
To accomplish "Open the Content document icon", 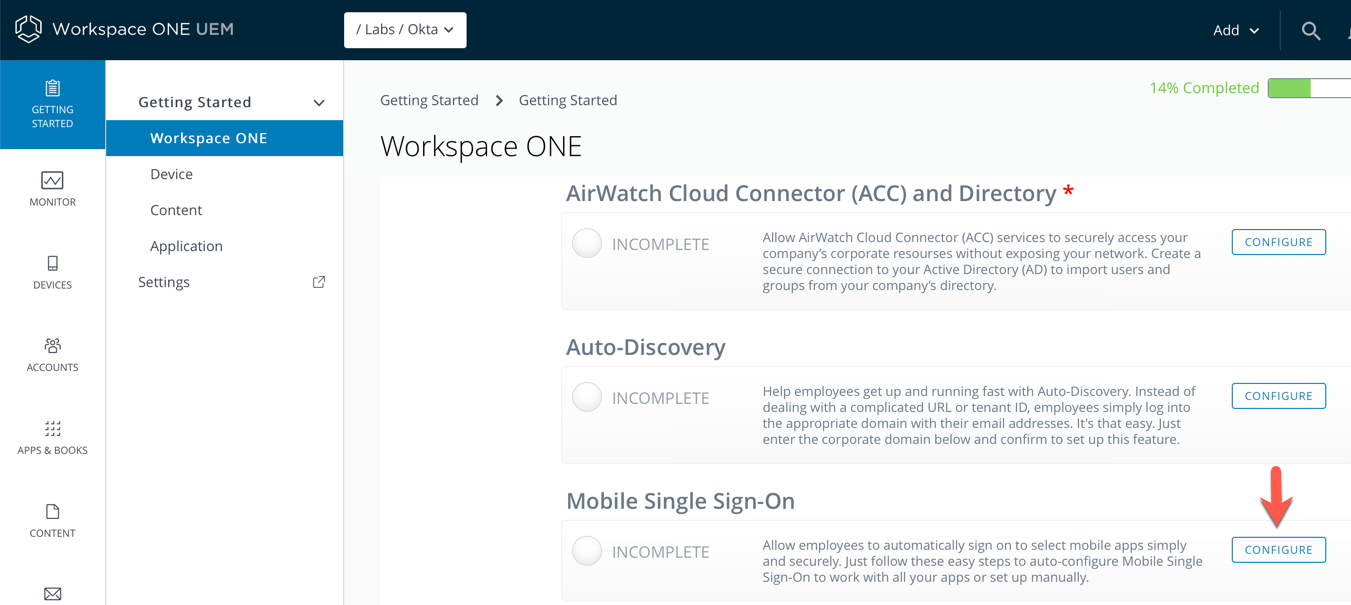I will point(52,512).
